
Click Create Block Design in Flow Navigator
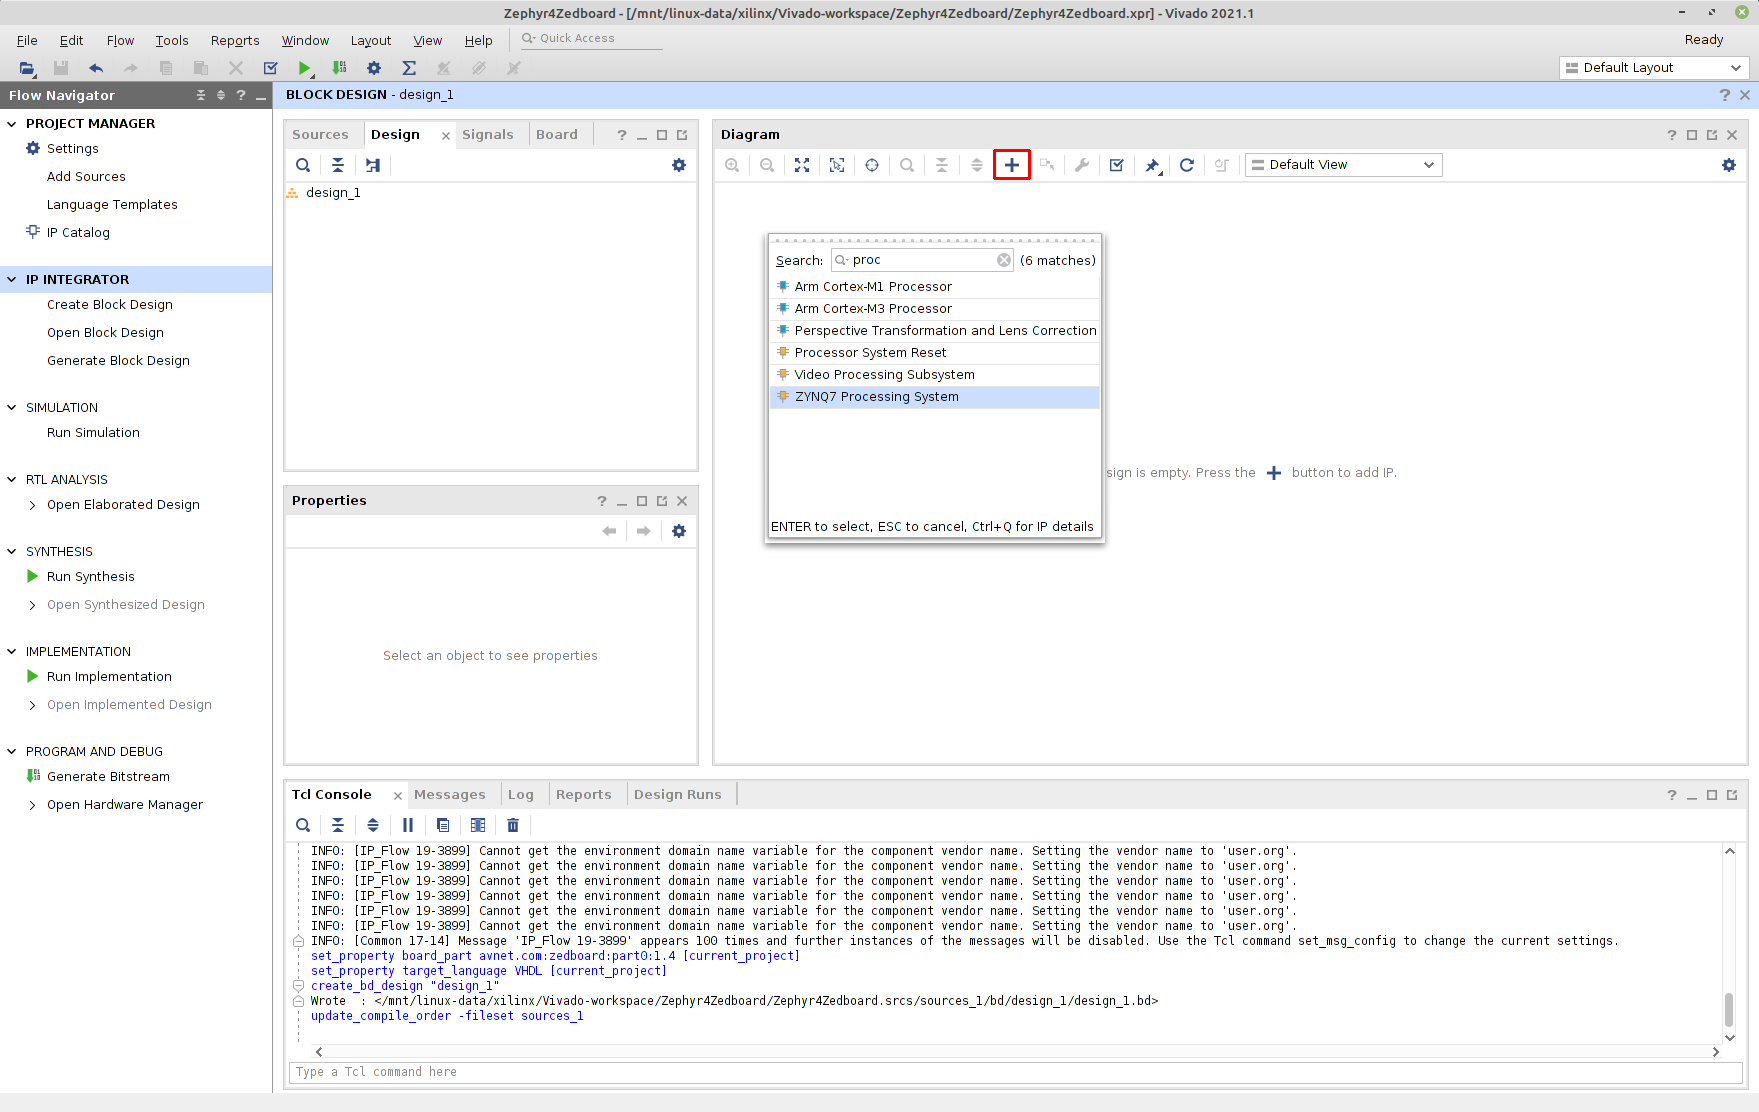(x=110, y=305)
